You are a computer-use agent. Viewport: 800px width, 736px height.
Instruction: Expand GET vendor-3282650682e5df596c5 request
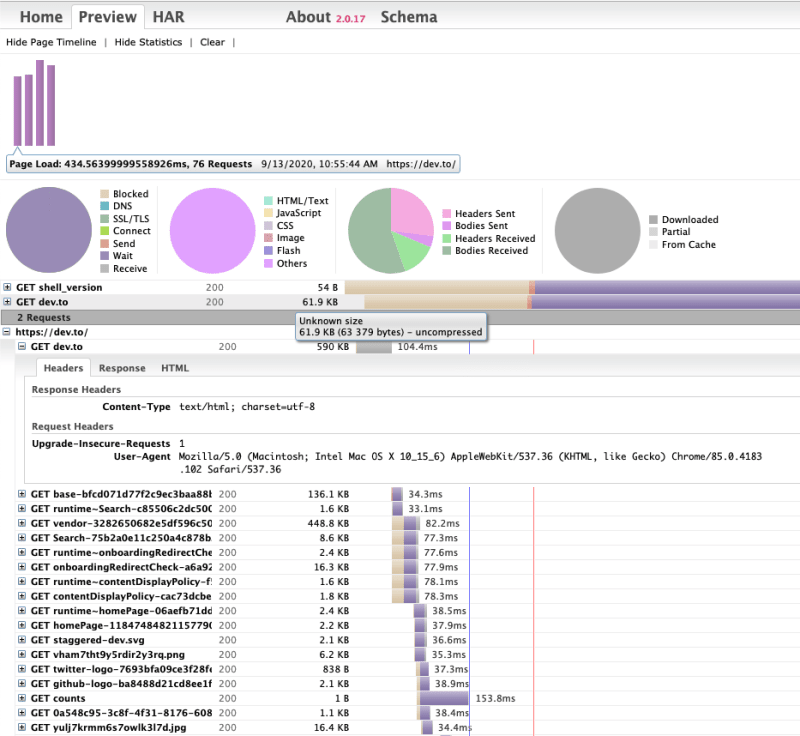(22, 523)
